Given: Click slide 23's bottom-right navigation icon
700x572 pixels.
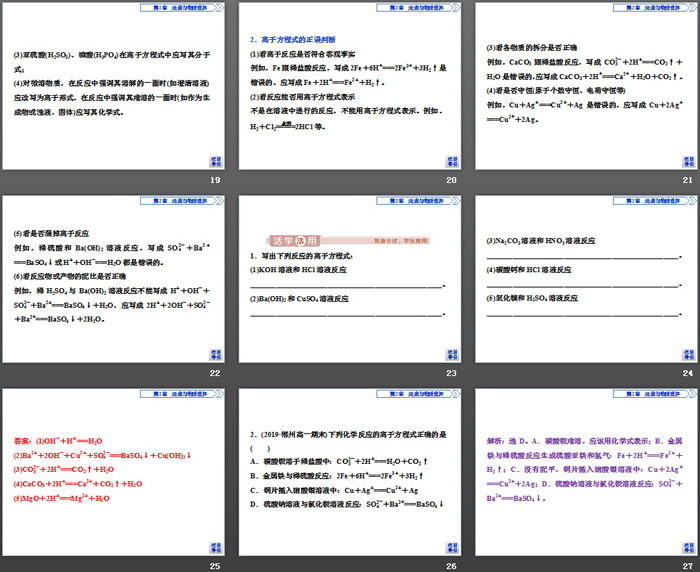Looking at the screenshot, I should click(451, 355).
